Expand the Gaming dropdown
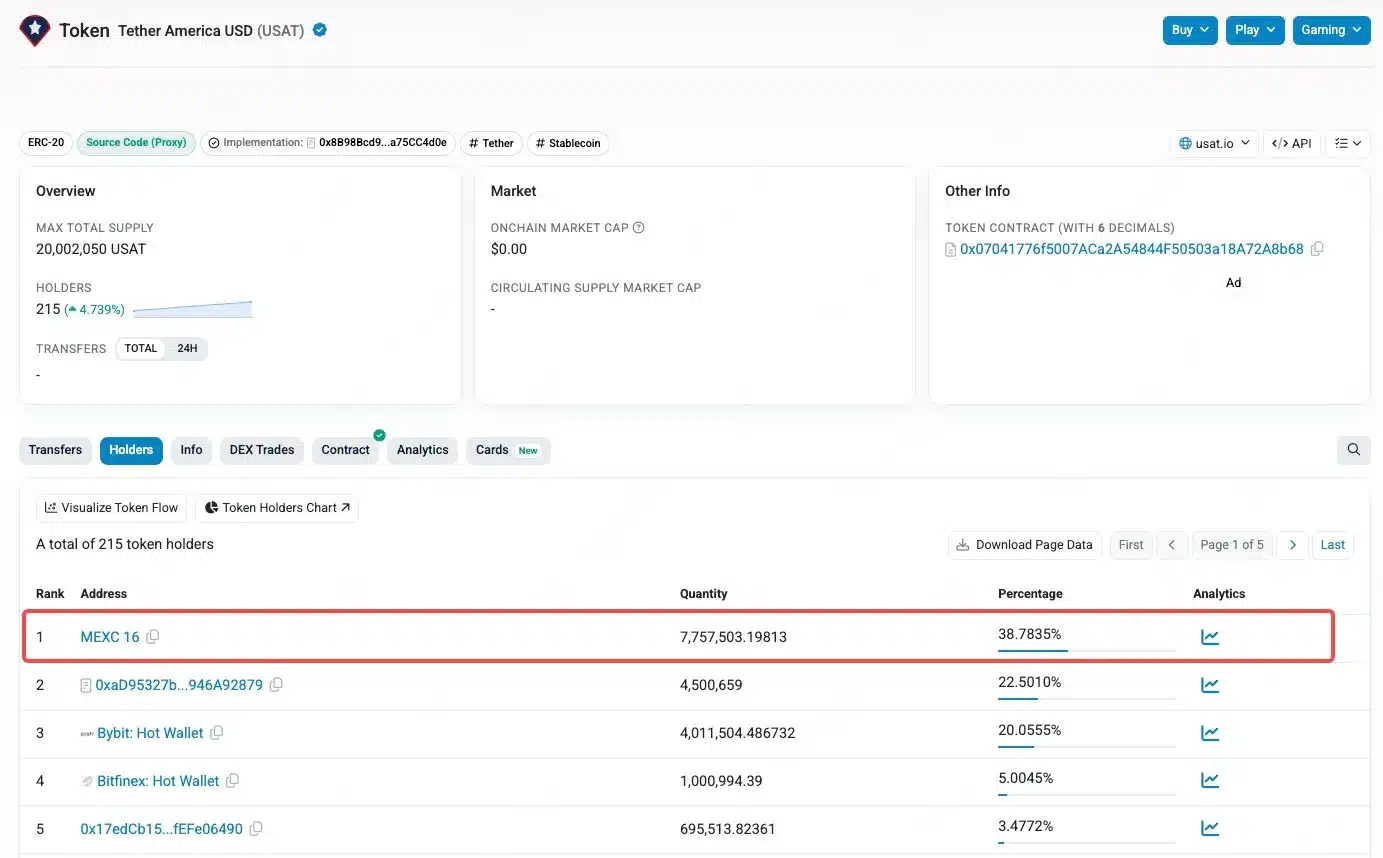The width and height of the screenshot is (1383, 858). pyautogui.click(x=1331, y=30)
